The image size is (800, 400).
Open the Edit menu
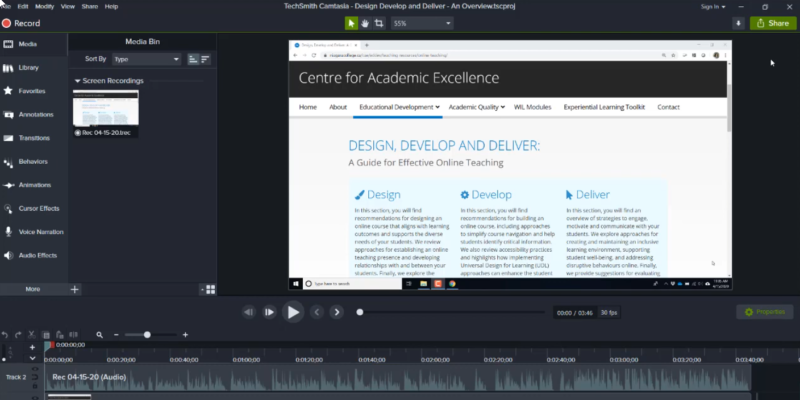(x=23, y=7)
